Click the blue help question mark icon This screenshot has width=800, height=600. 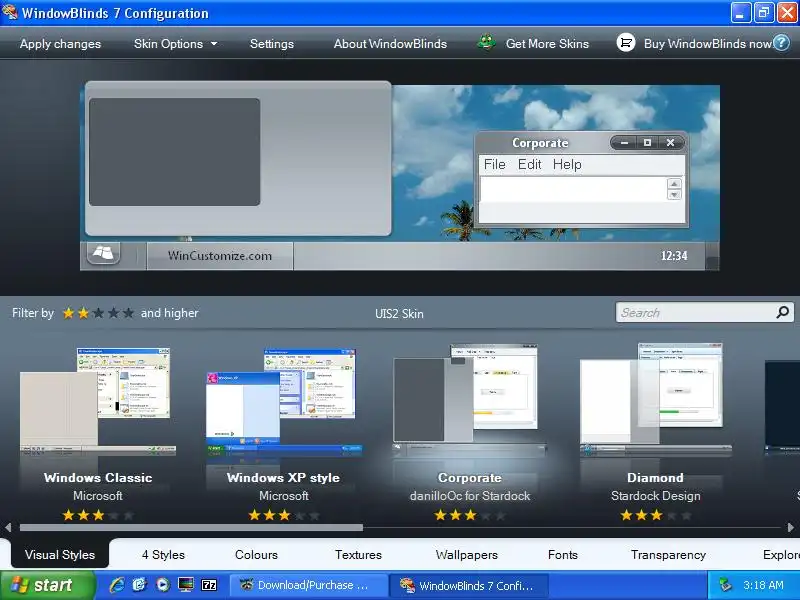[781, 43]
